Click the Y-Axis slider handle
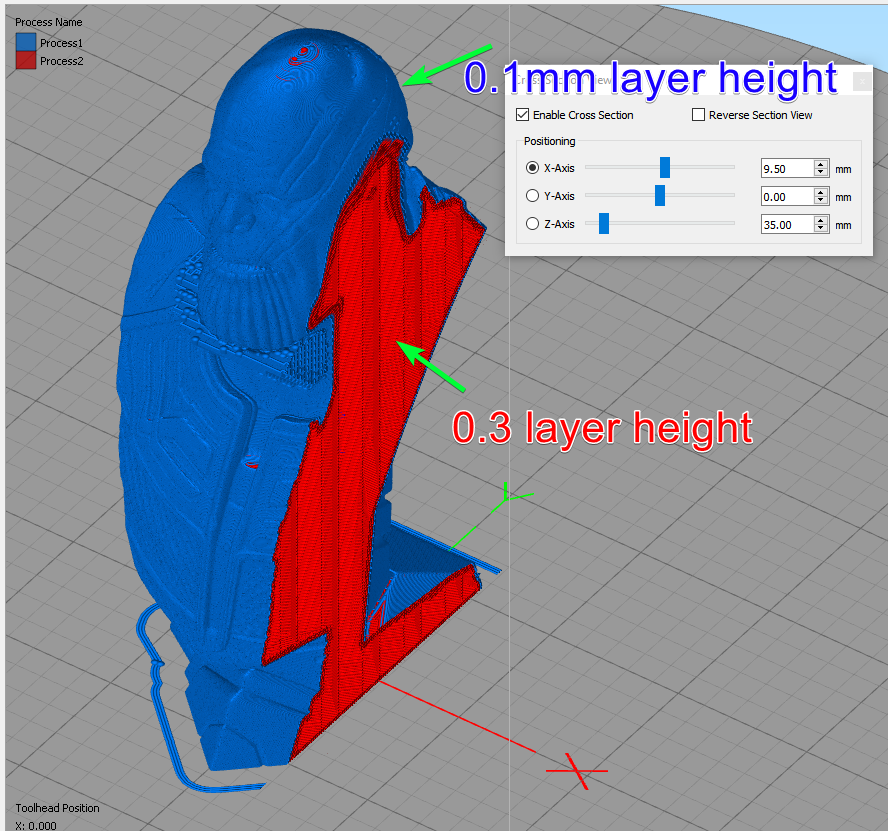Image resolution: width=888 pixels, height=831 pixels. pyautogui.click(x=658, y=195)
